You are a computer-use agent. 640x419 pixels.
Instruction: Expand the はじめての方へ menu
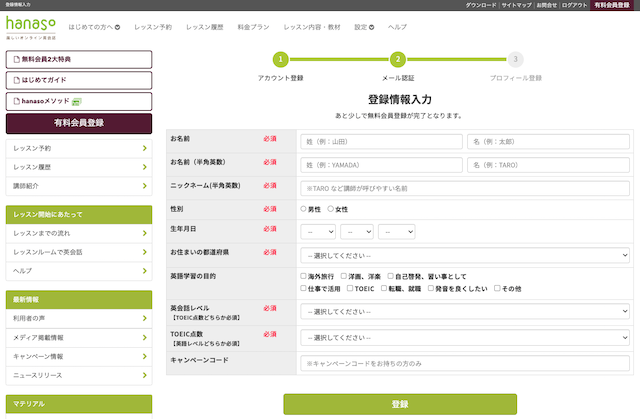[94, 27]
